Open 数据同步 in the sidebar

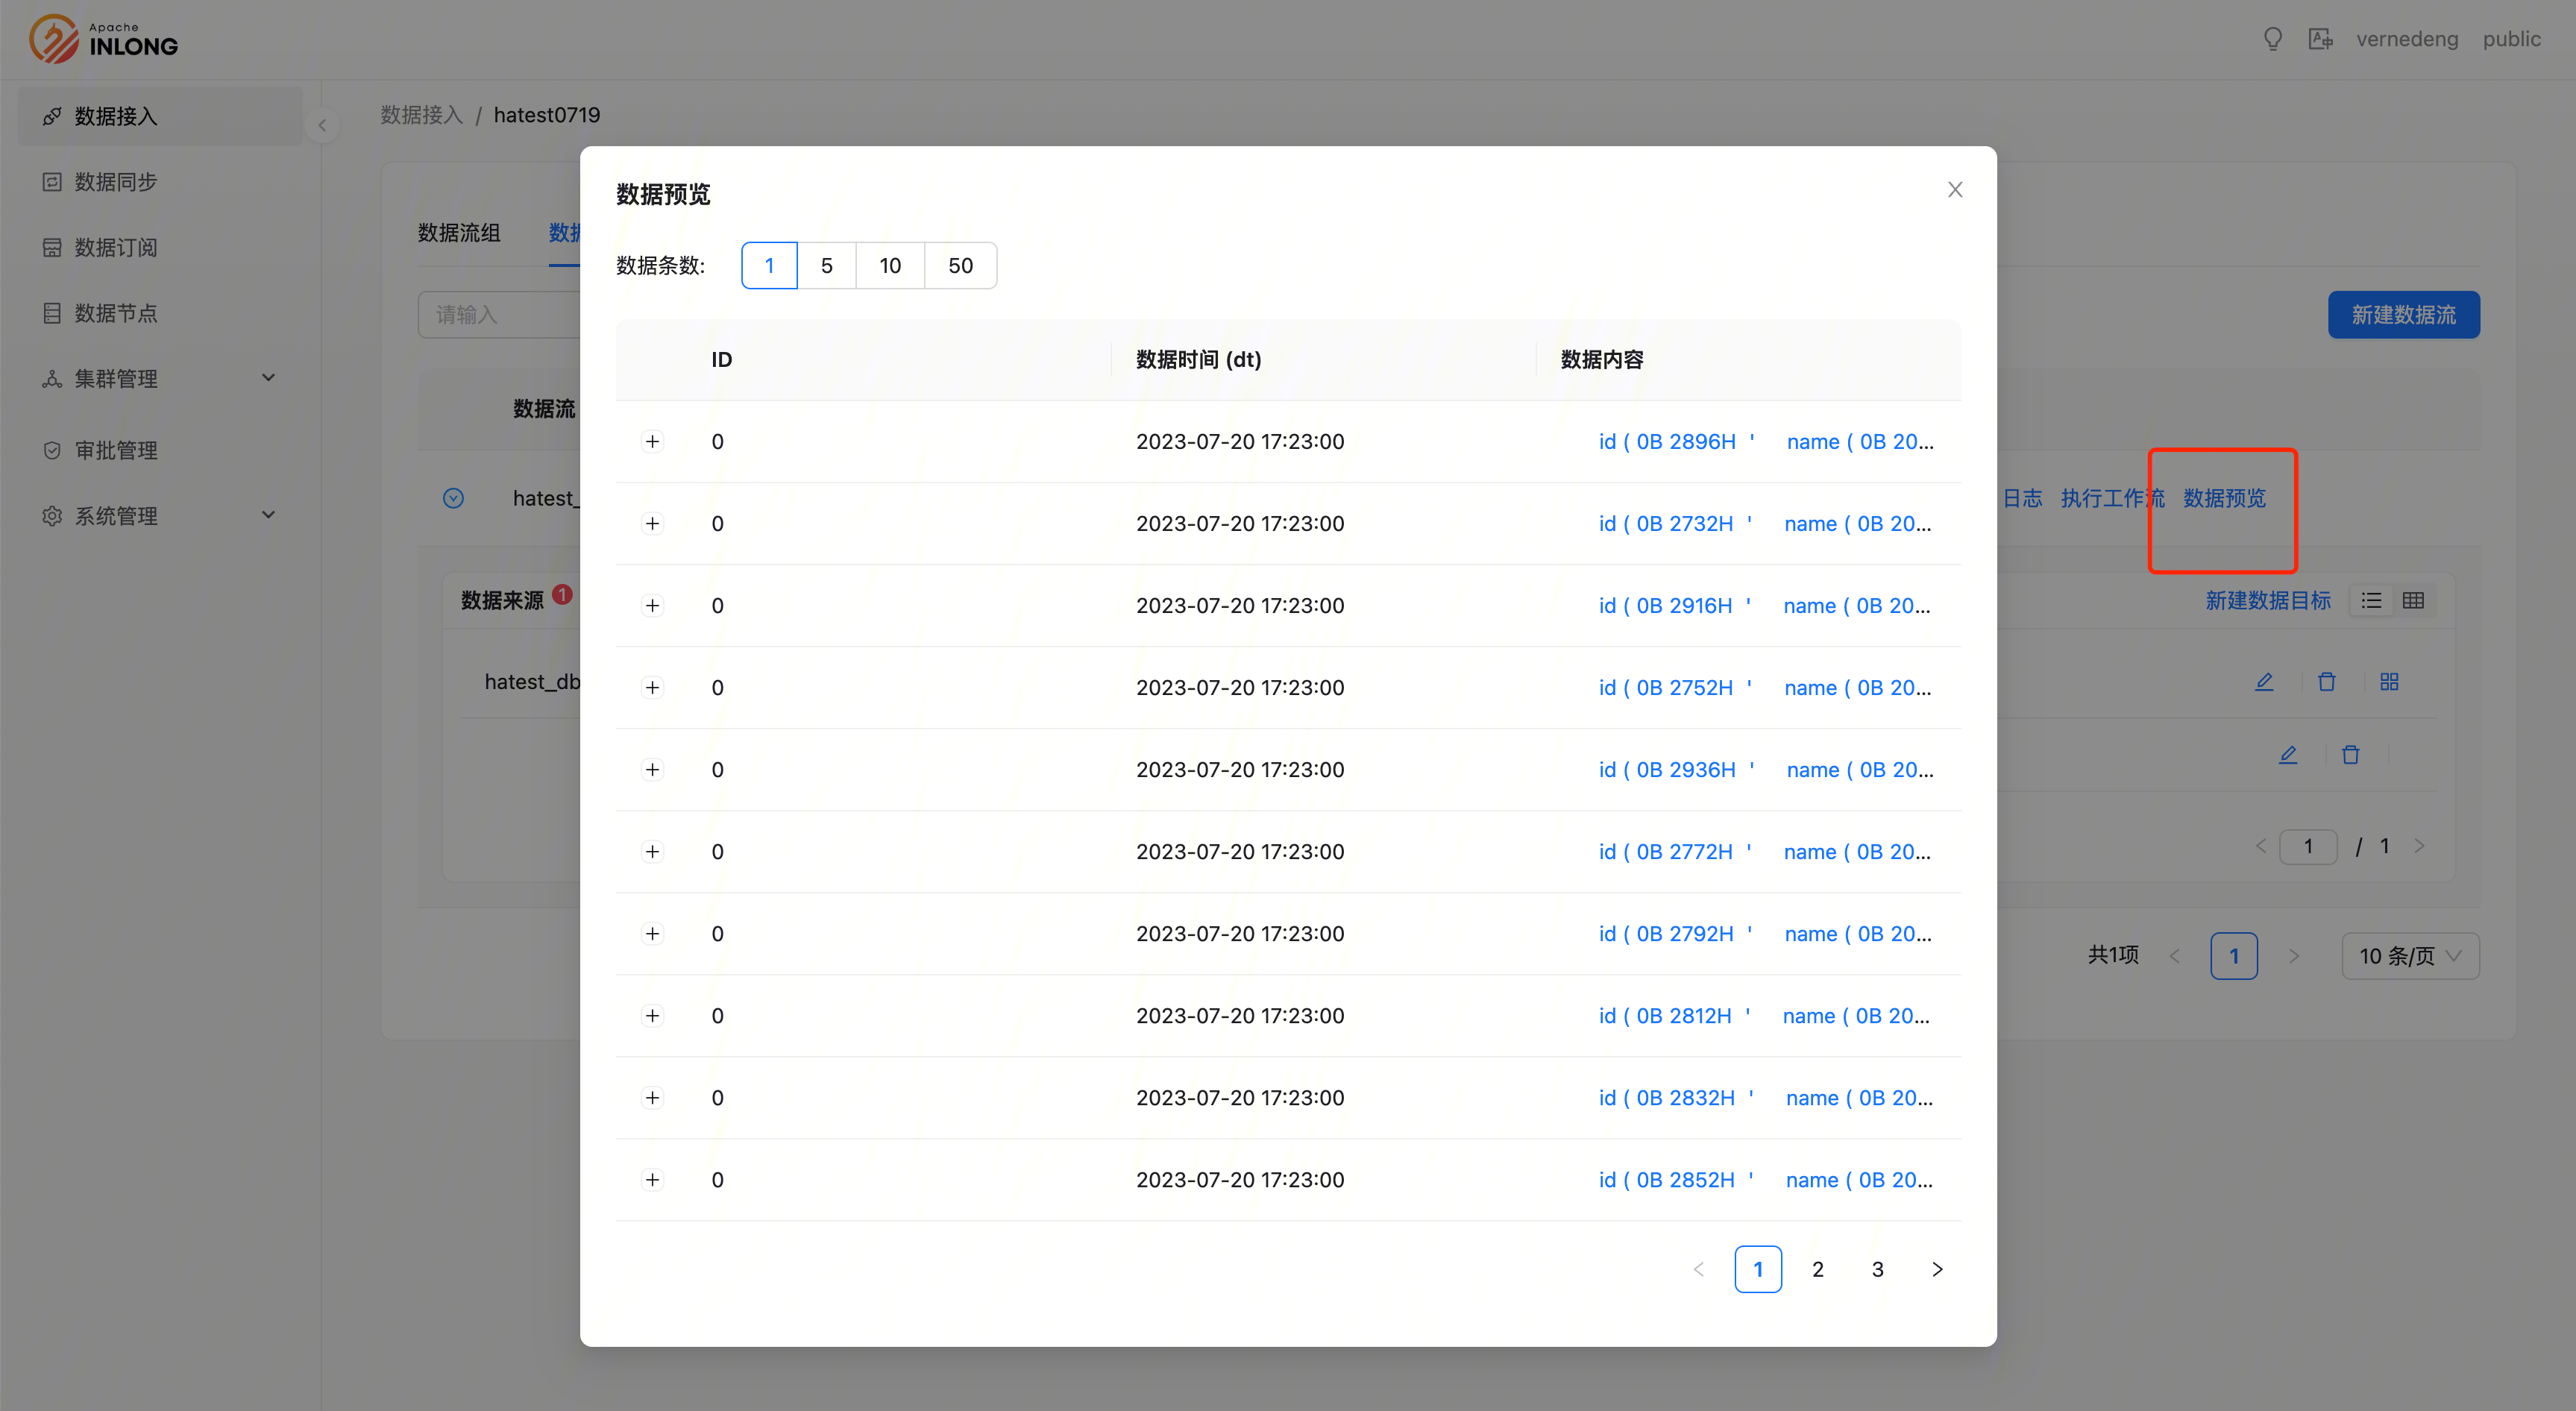115,182
